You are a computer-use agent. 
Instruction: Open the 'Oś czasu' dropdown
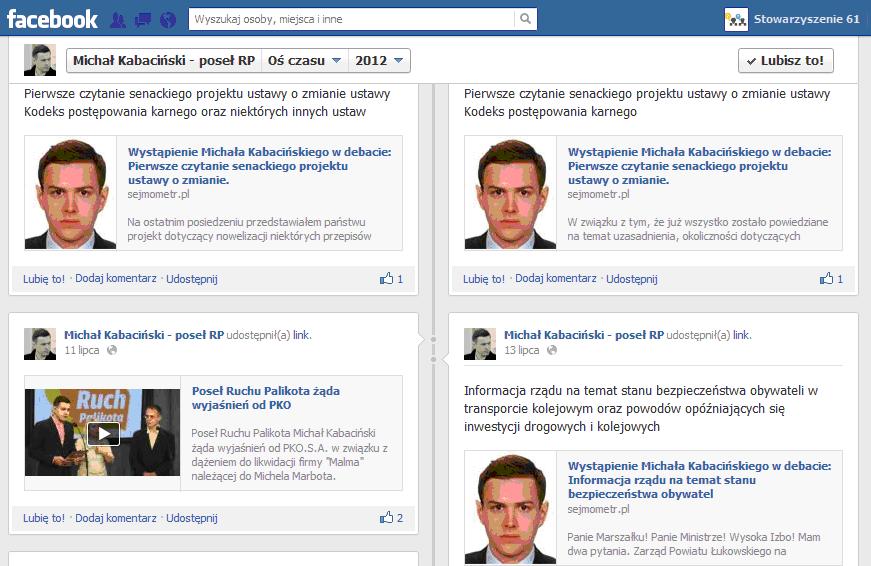[x=305, y=61]
